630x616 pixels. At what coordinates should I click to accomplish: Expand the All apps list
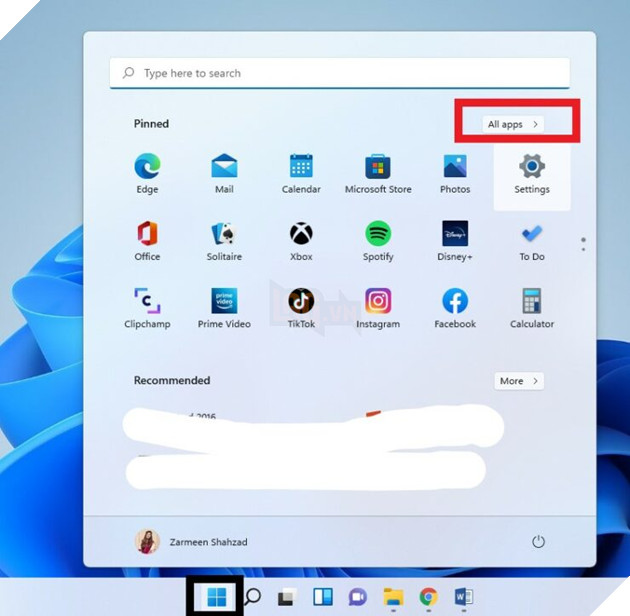point(513,124)
